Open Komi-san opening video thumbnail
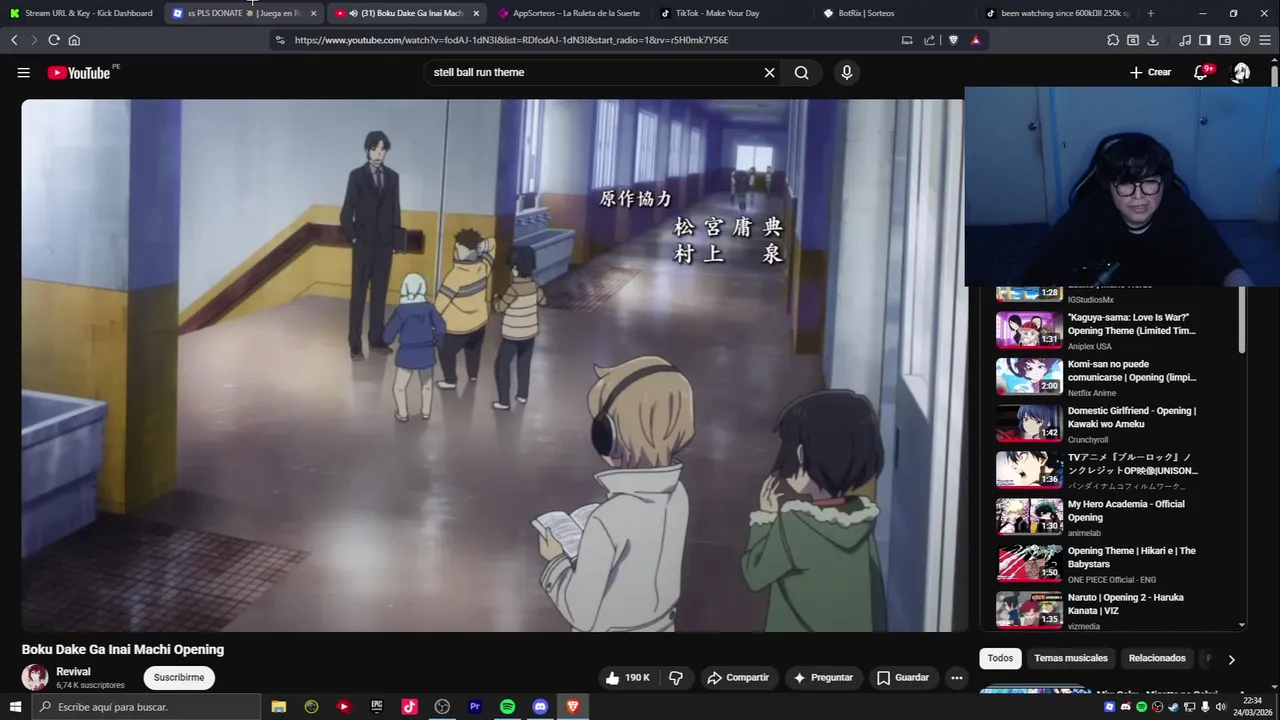This screenshot has width=1280, height=720. coord(1029,377)
